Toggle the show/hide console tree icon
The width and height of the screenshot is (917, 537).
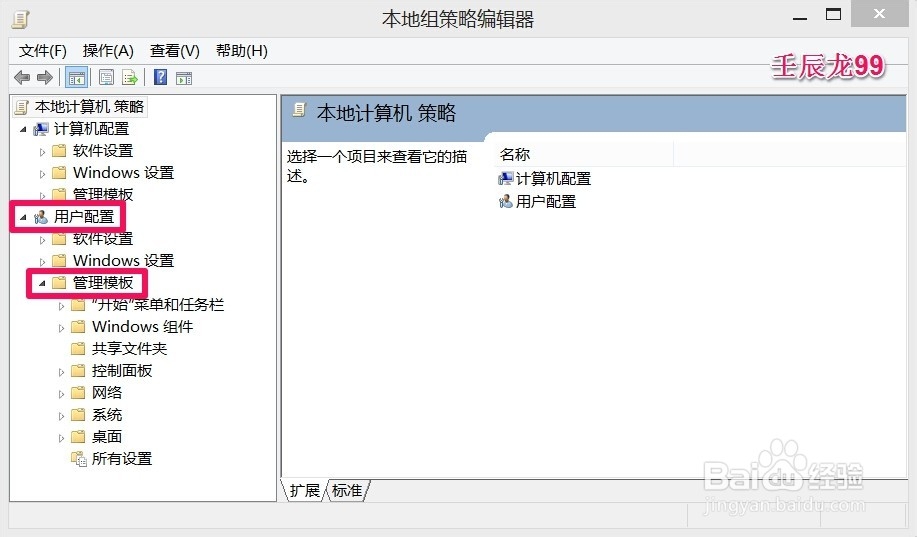77,77
